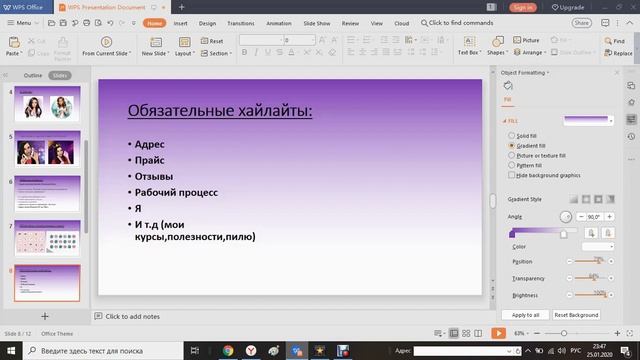This screenshot has width=640, height=360.
Task: Open the Insert tab
Action: coord(180,23)
